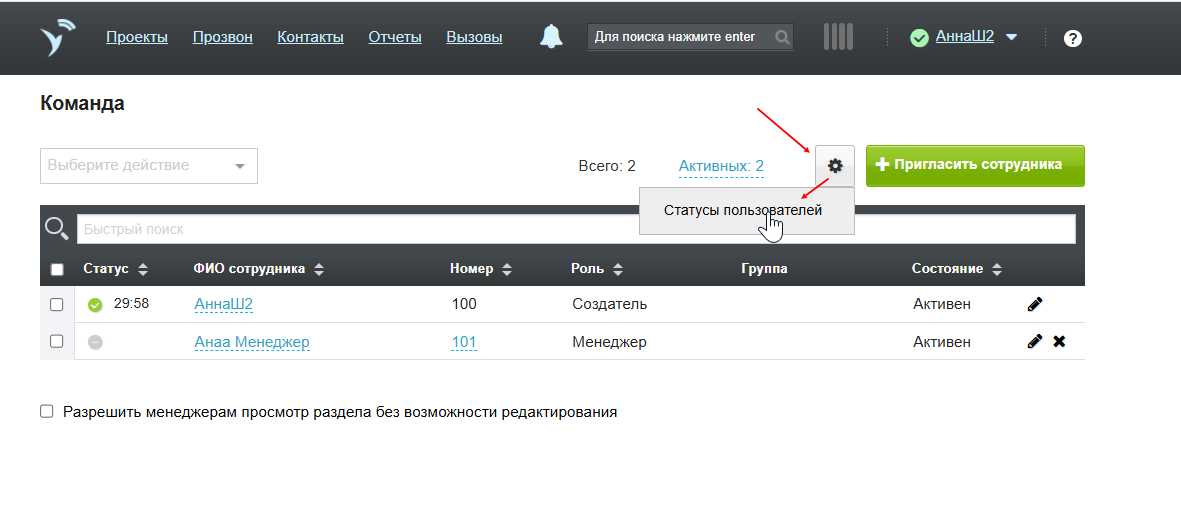Enable managers view-only permission checkbox
This screenshot has height=521, width=1181.
tap(47, 411)
